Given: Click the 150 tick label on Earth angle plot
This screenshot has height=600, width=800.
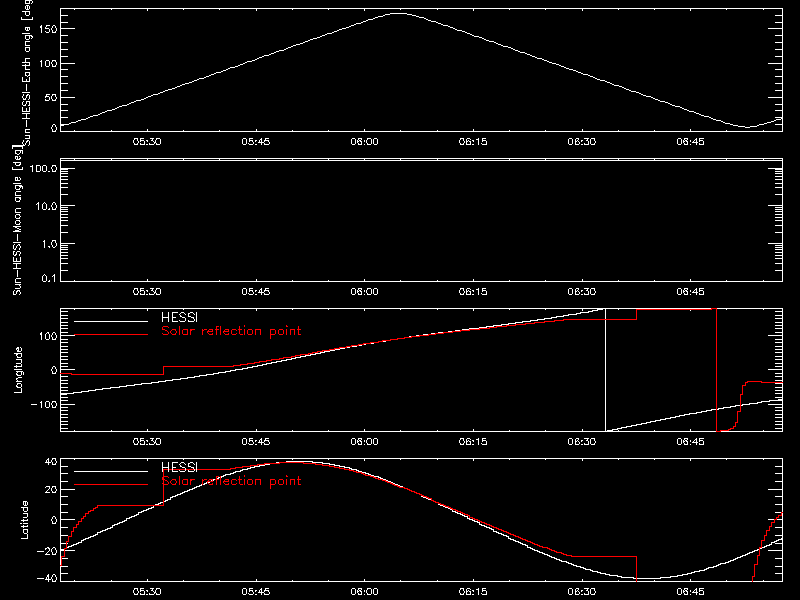Looking at the screenshot, I should click(x=47, y=29).
